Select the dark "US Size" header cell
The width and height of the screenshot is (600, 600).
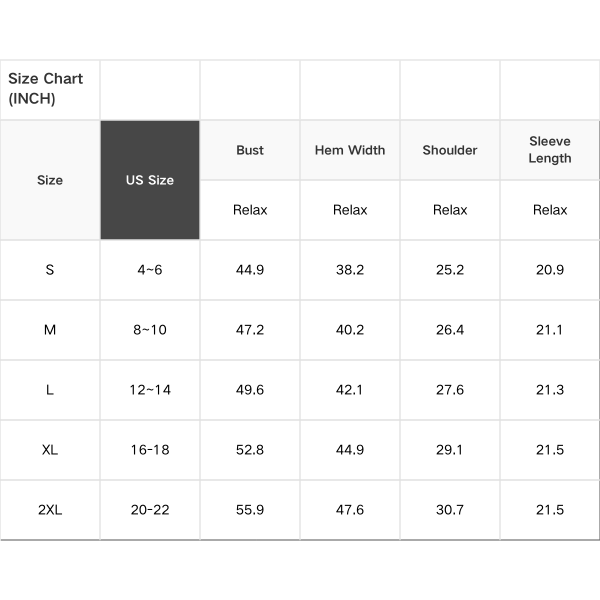point(150,180)
